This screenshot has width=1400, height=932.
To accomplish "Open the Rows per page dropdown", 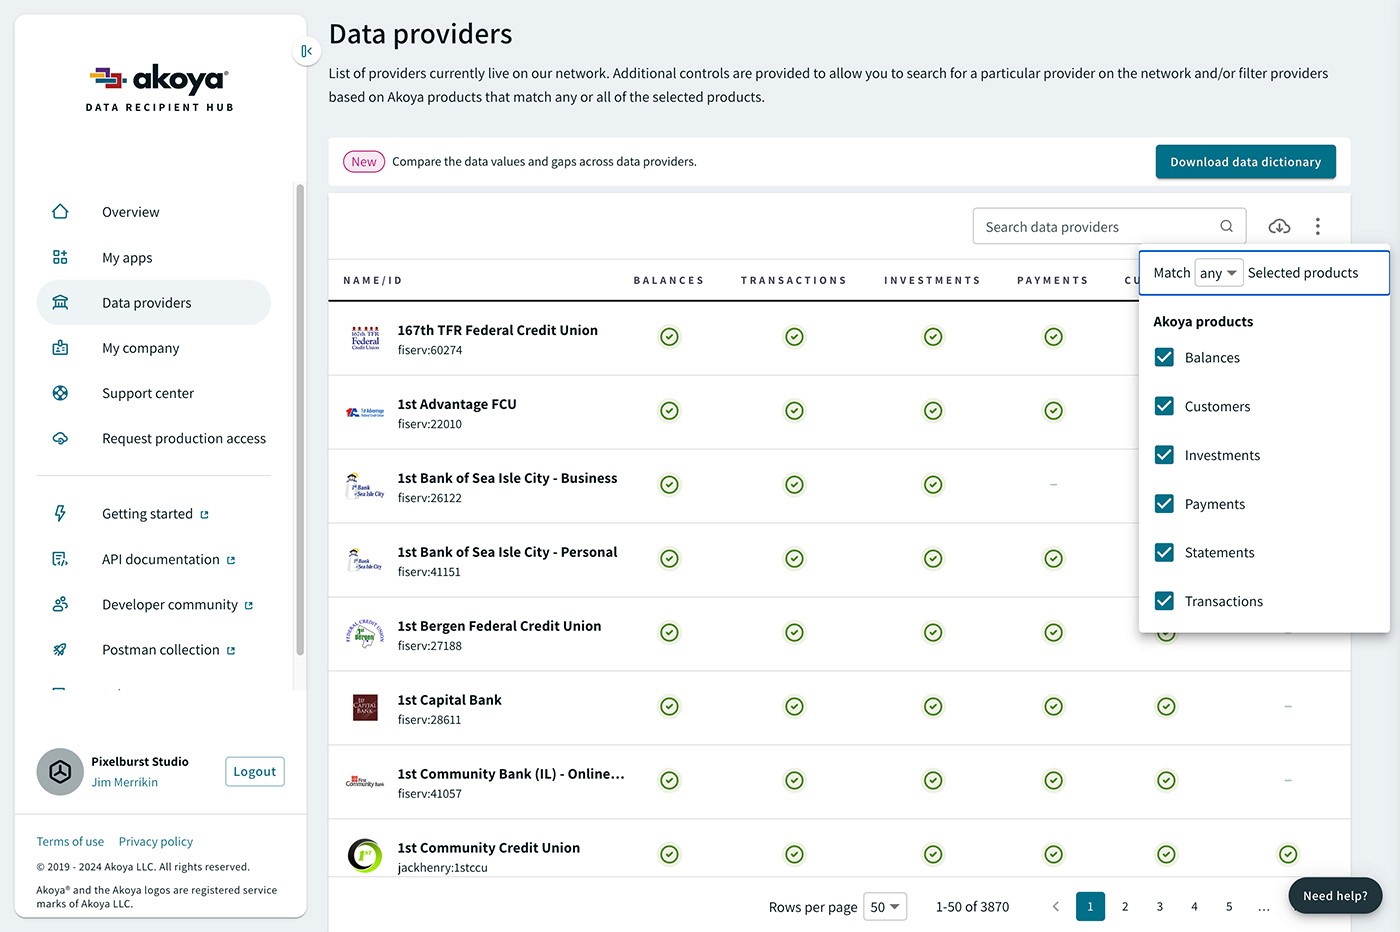I will 884,907.
